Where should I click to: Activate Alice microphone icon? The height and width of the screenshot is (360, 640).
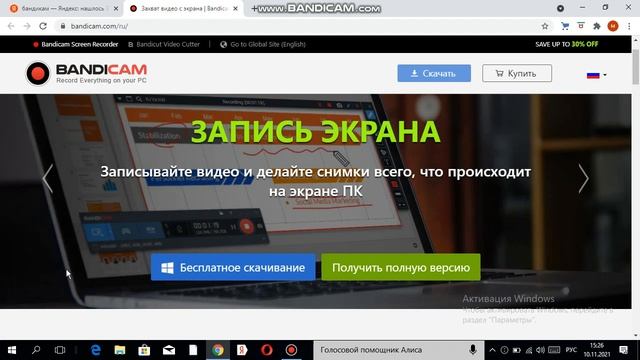point(473,350)
